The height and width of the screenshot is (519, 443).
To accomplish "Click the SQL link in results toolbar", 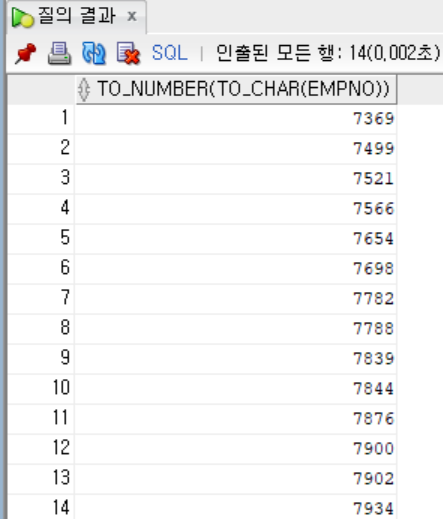I will 169,53.
